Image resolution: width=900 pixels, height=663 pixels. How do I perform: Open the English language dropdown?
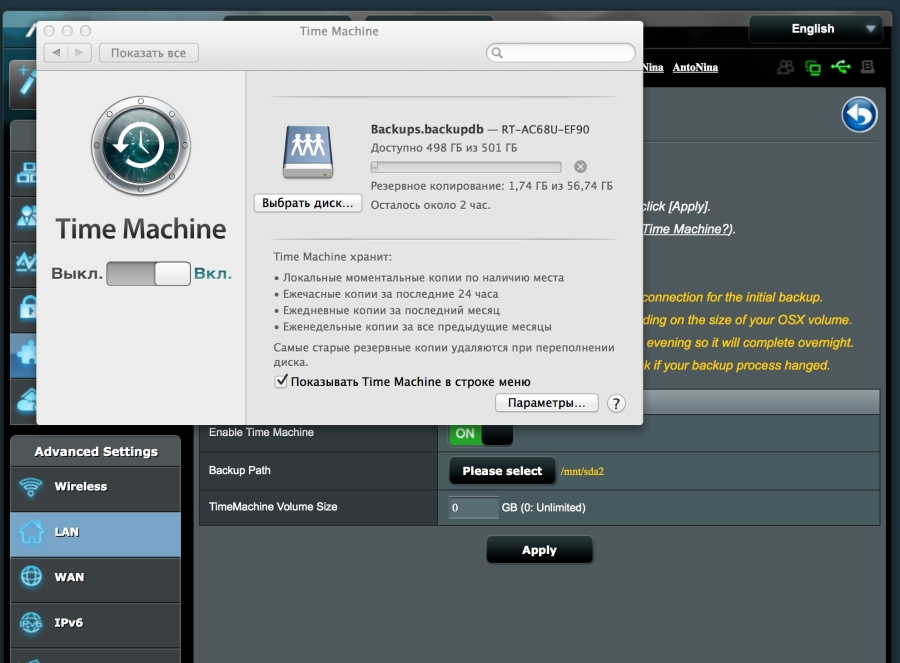816,29
